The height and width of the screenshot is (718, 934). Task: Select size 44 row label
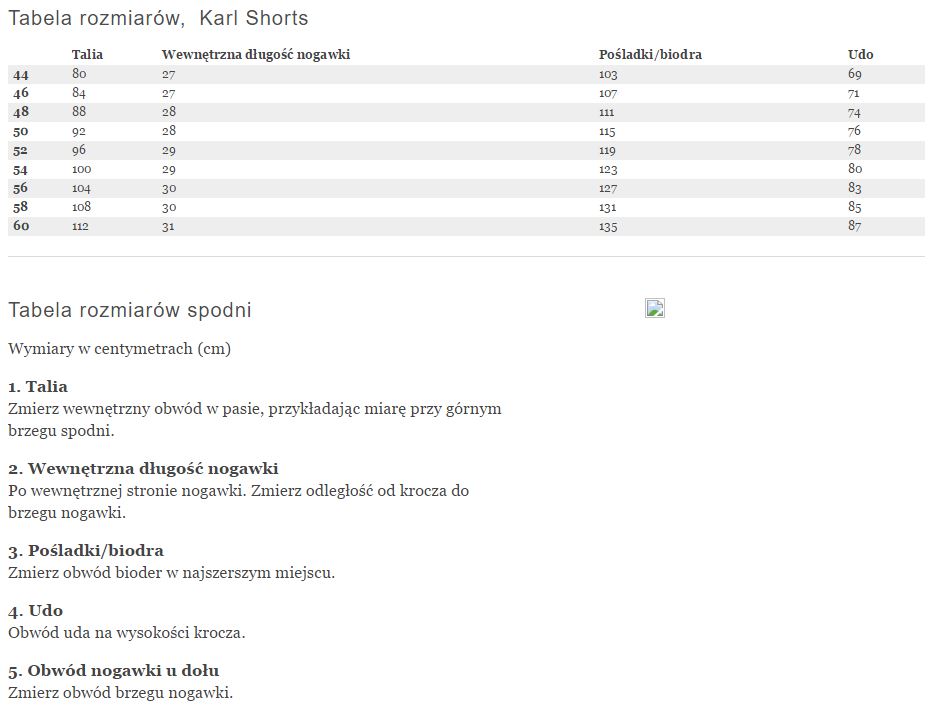[21, 74]
